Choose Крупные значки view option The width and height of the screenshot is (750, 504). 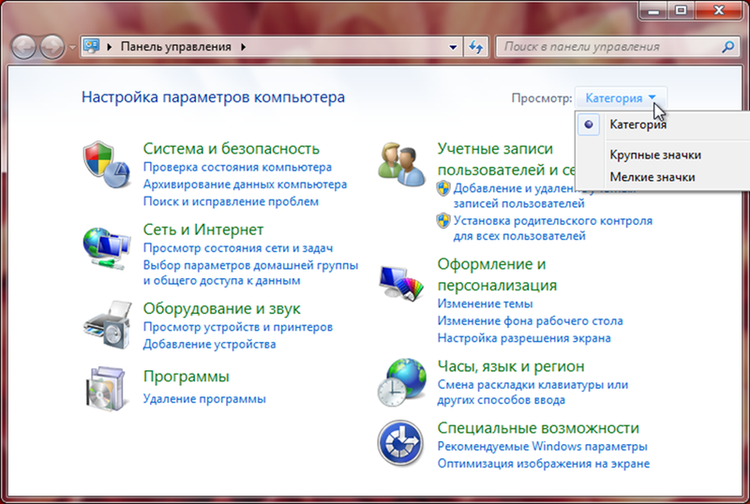(x=655, y=155)
